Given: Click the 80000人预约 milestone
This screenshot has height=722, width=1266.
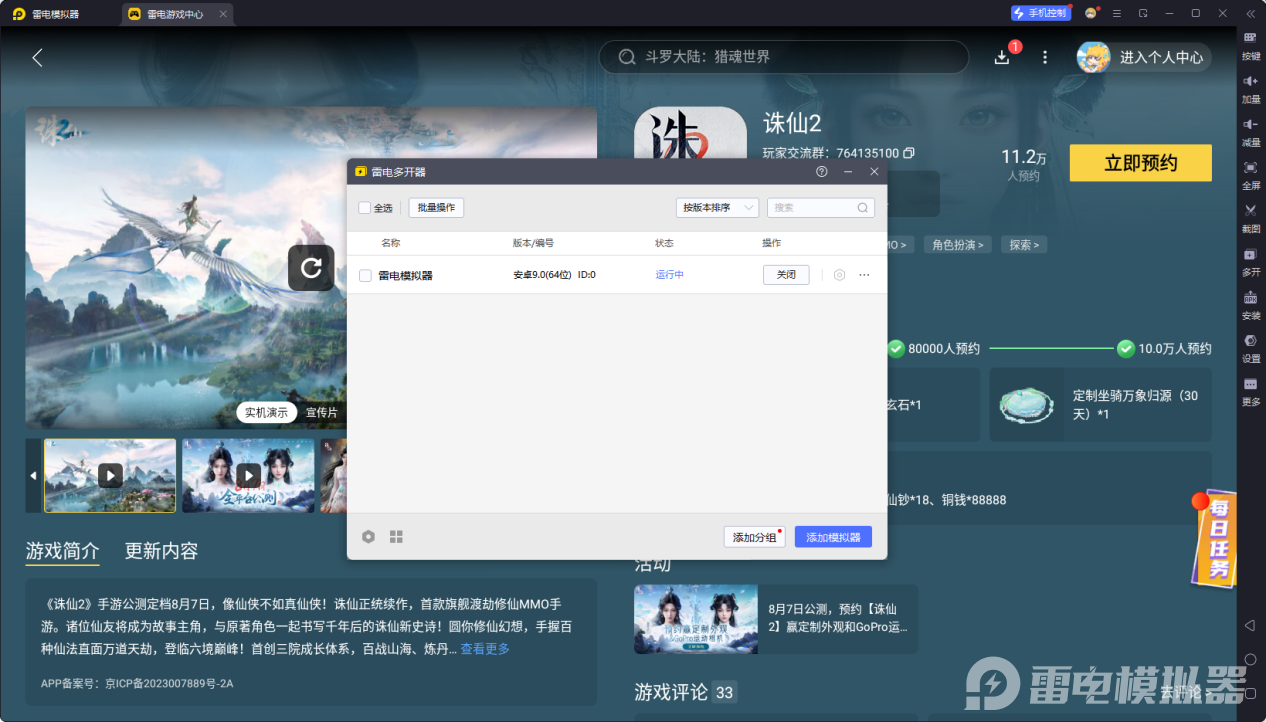Looking at the screenshot, I should point(934,348).
